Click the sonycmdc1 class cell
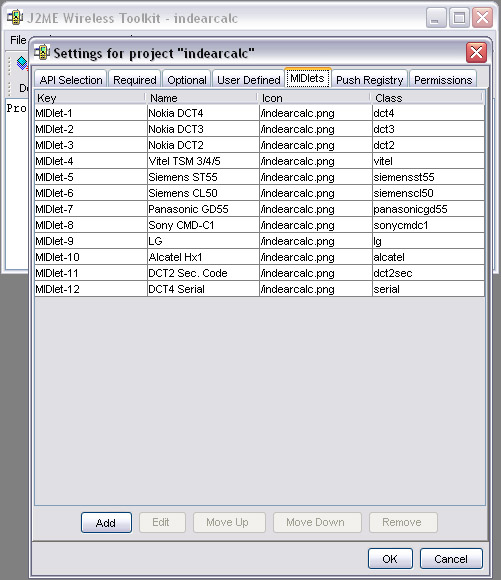Image resolution: width=501 pixels, height=580 pixels. pos(428,225)
